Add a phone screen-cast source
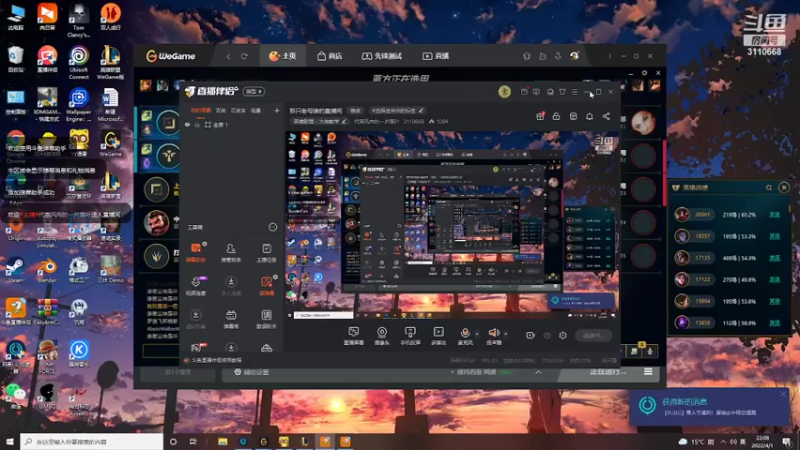 [410, 336]
